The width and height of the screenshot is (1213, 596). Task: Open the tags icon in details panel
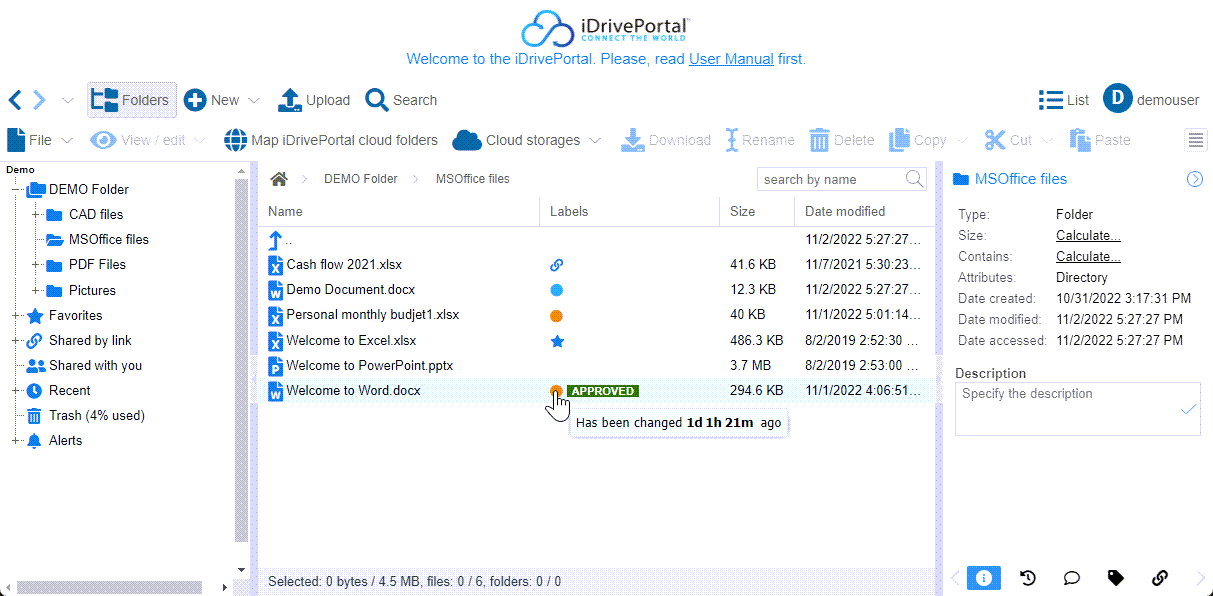pos(1116,577)
